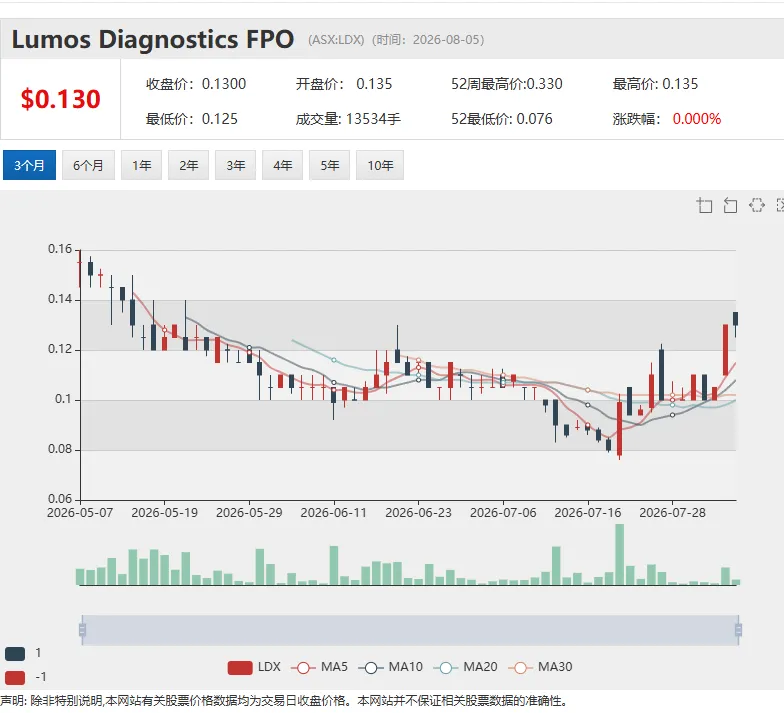The height and width of the screenshot is (713, 784).
Task: Select the 3个月 time range tab
Action: click(30, 165)
